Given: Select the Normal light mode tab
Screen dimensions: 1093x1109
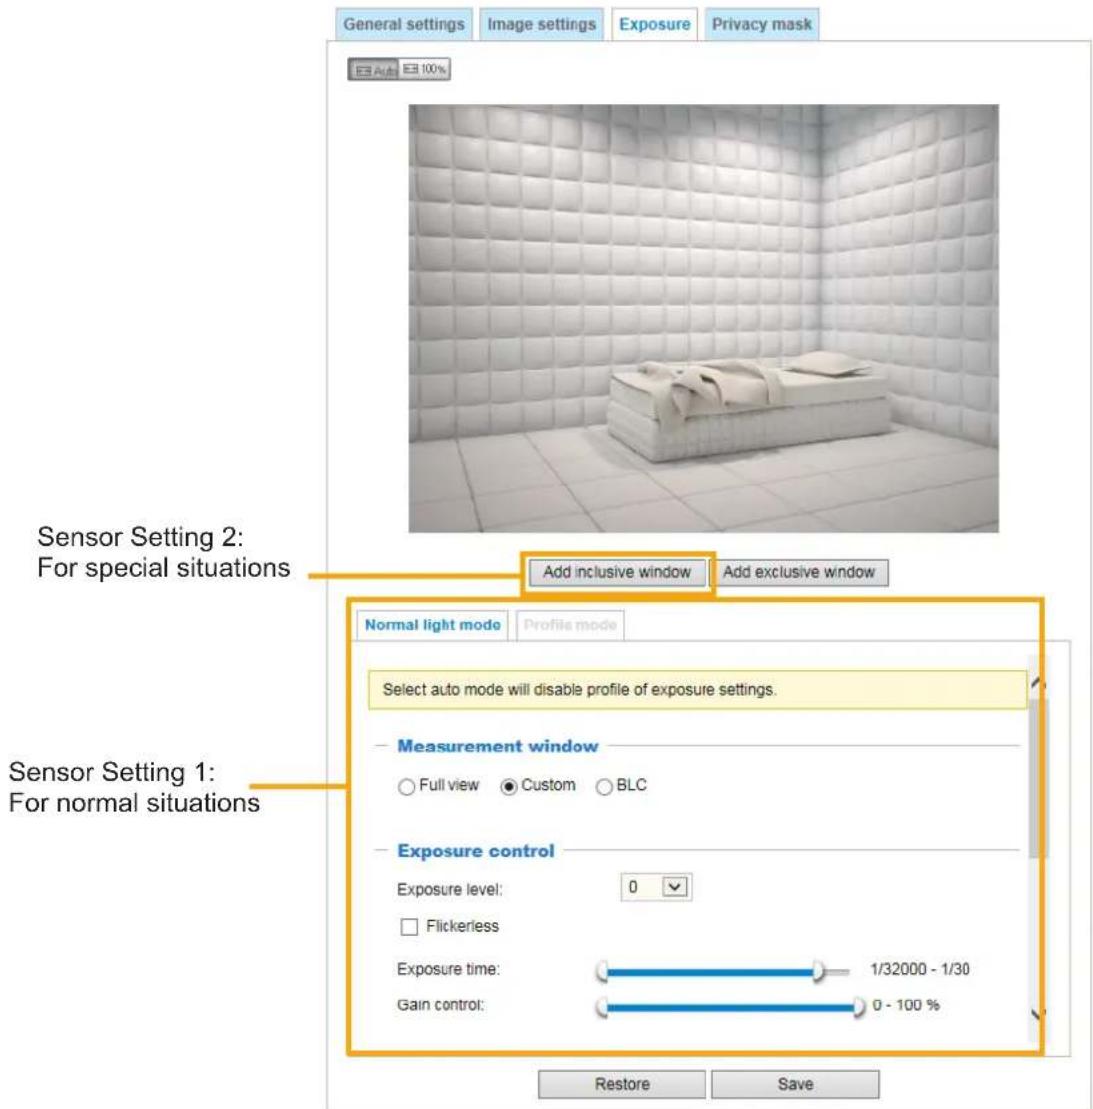Looking at the screenshot, I should [x=432, y=625].
